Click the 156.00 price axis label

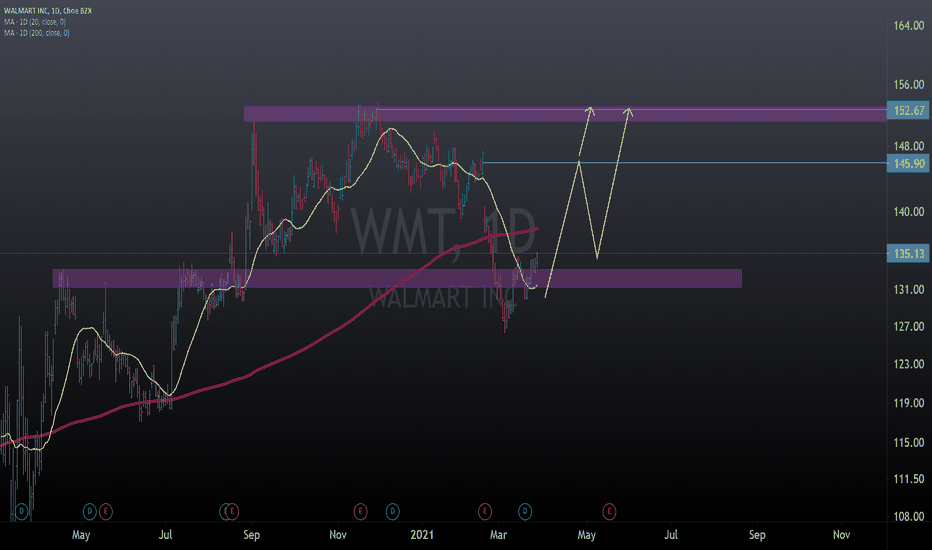[x=909, y=85]
